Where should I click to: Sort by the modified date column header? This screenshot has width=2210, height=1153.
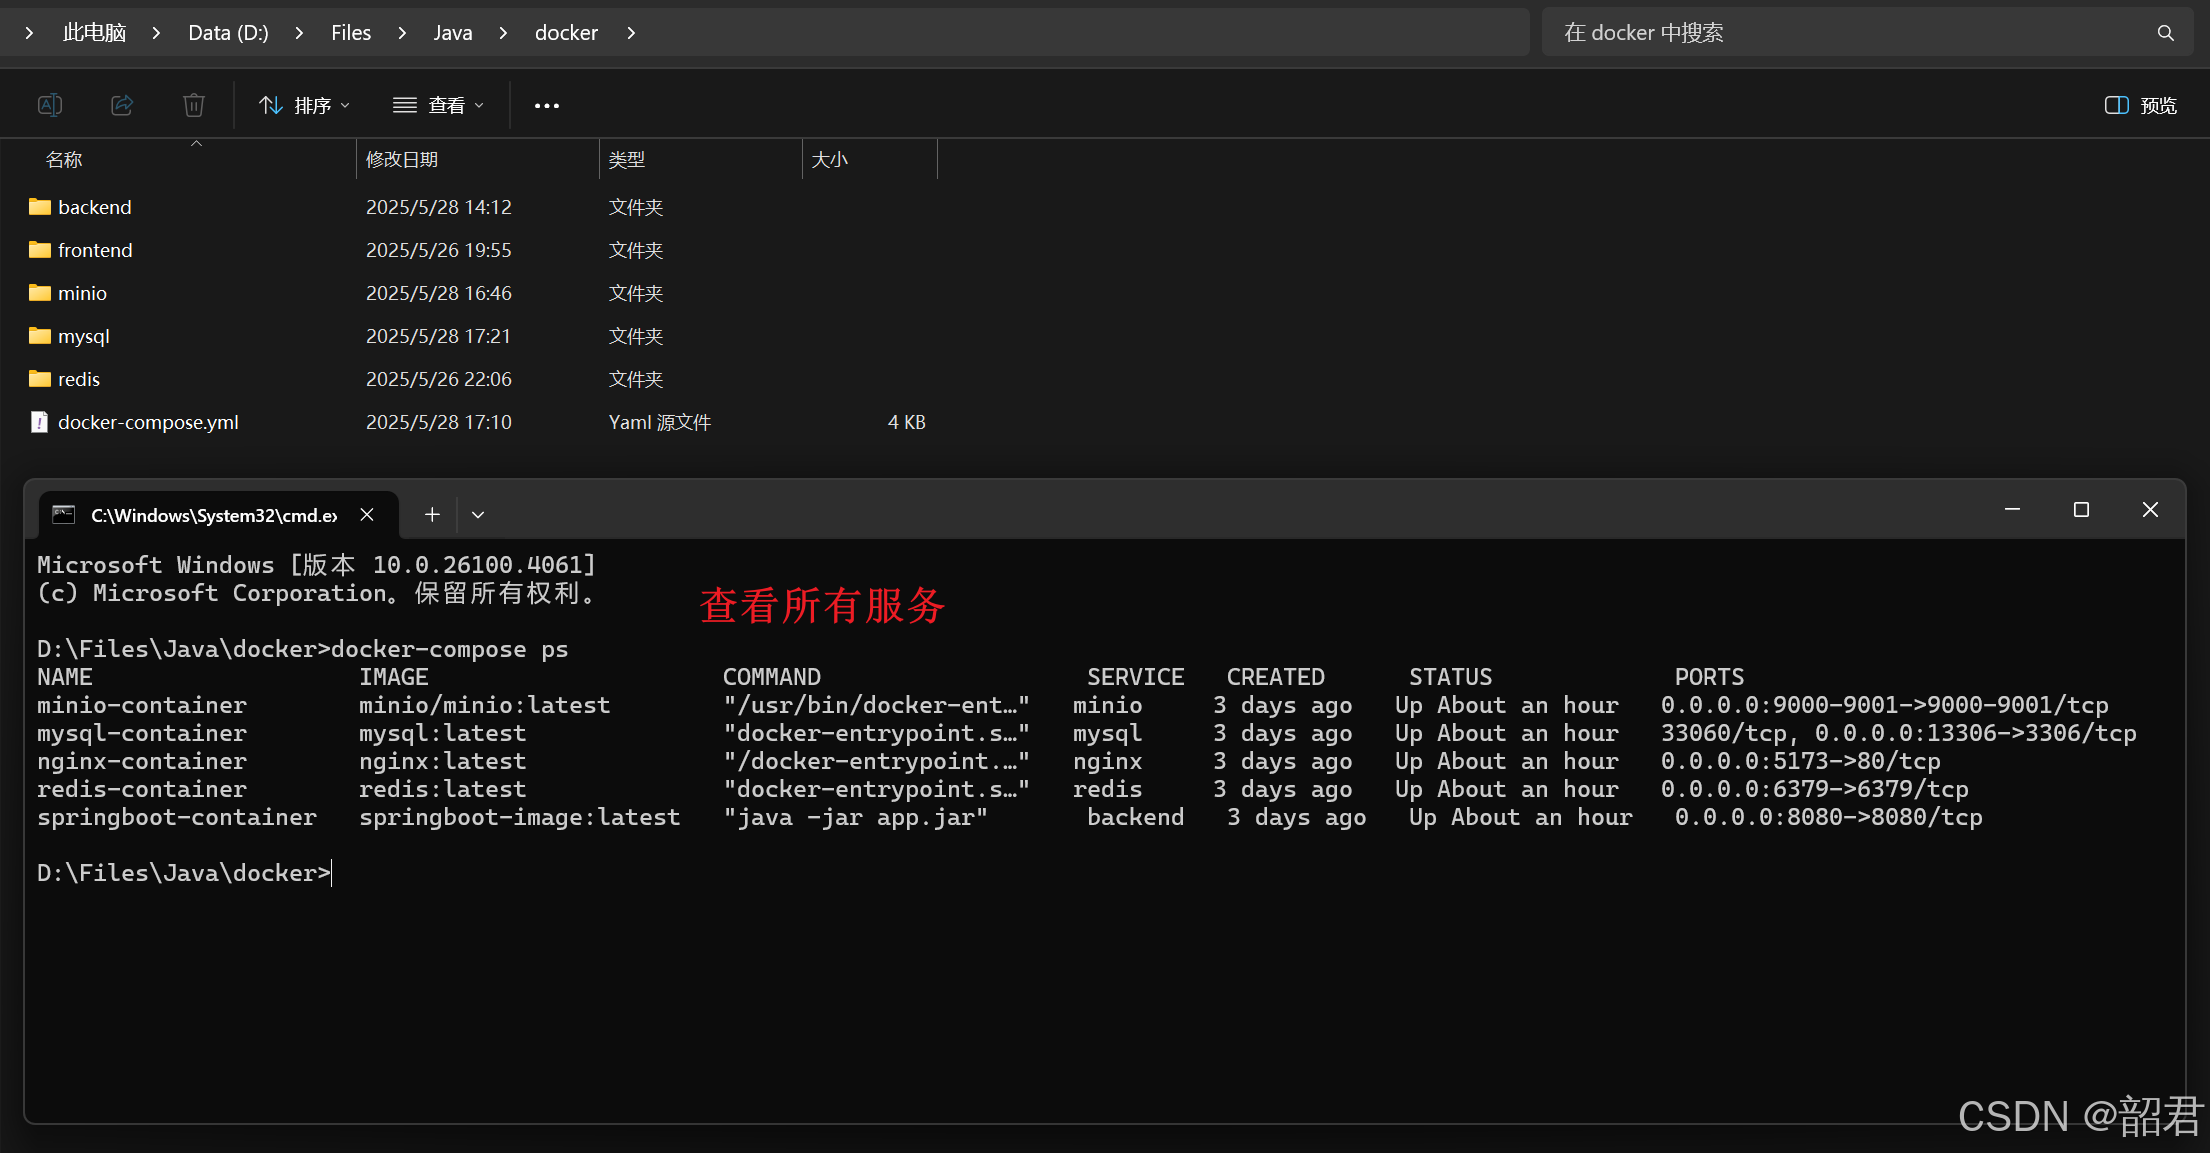pyautogui.click(x=402, y=160)
